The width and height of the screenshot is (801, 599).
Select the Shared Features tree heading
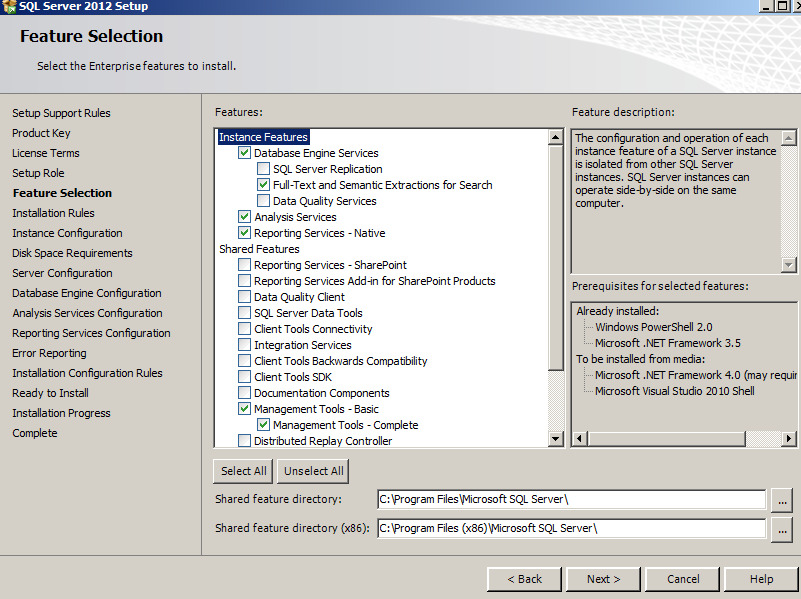pyautogui.click(x=259, y=249)
